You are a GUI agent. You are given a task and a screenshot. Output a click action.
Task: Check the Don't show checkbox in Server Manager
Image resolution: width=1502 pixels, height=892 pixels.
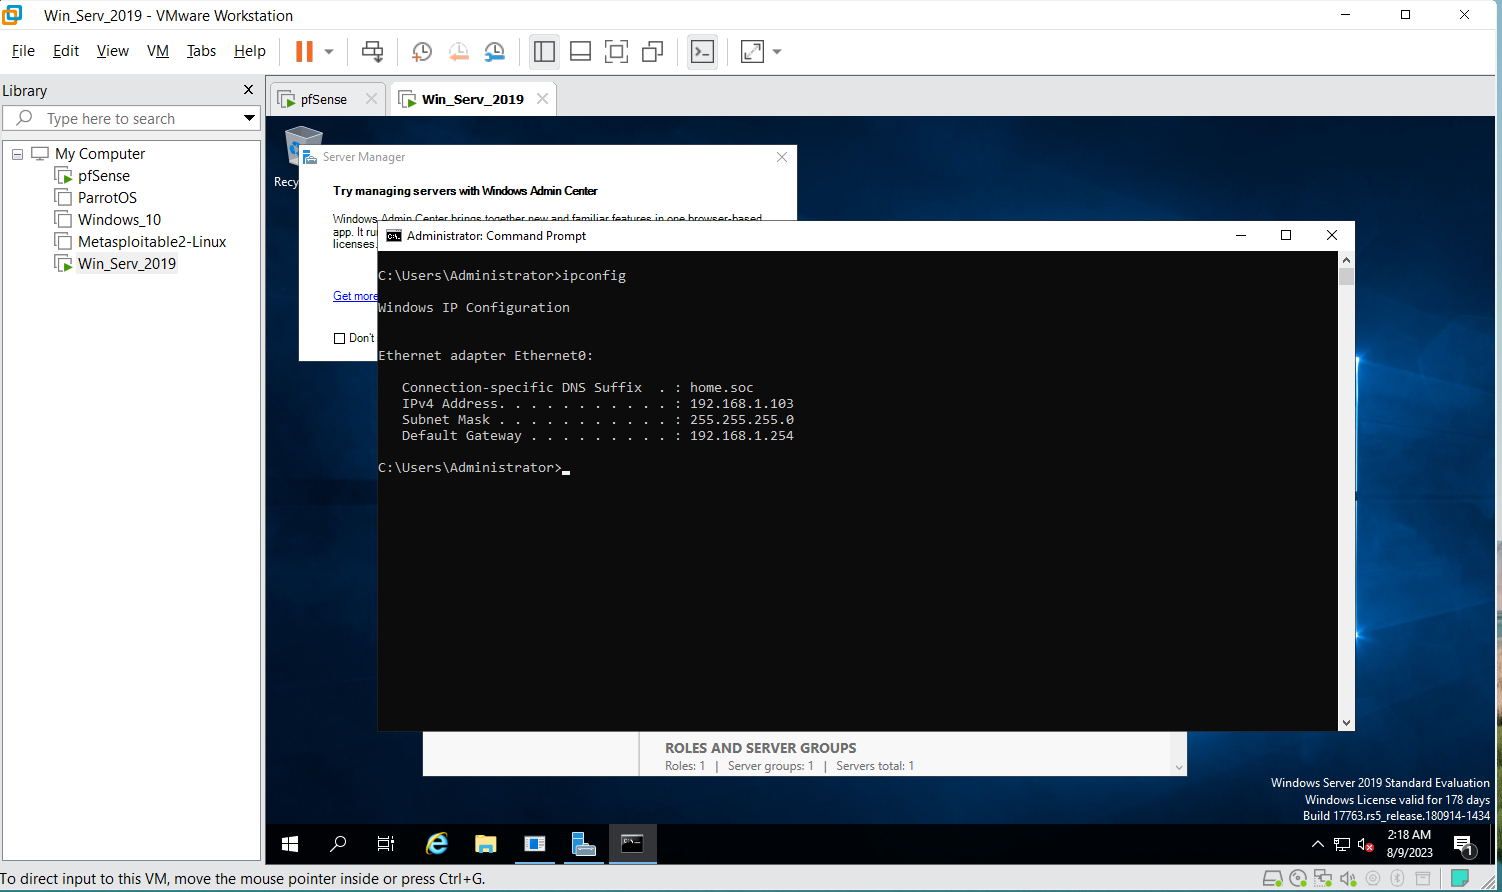tap(339, 338)
